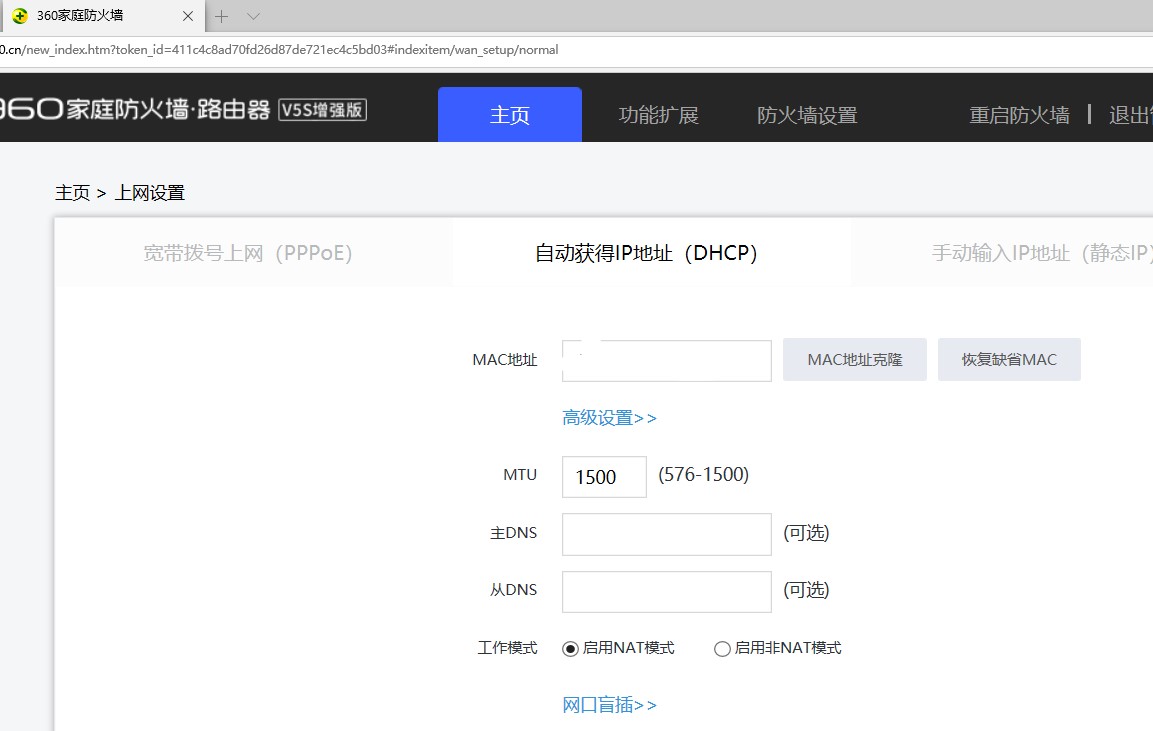Click the 从DNS input field

(x=667, y=591)
